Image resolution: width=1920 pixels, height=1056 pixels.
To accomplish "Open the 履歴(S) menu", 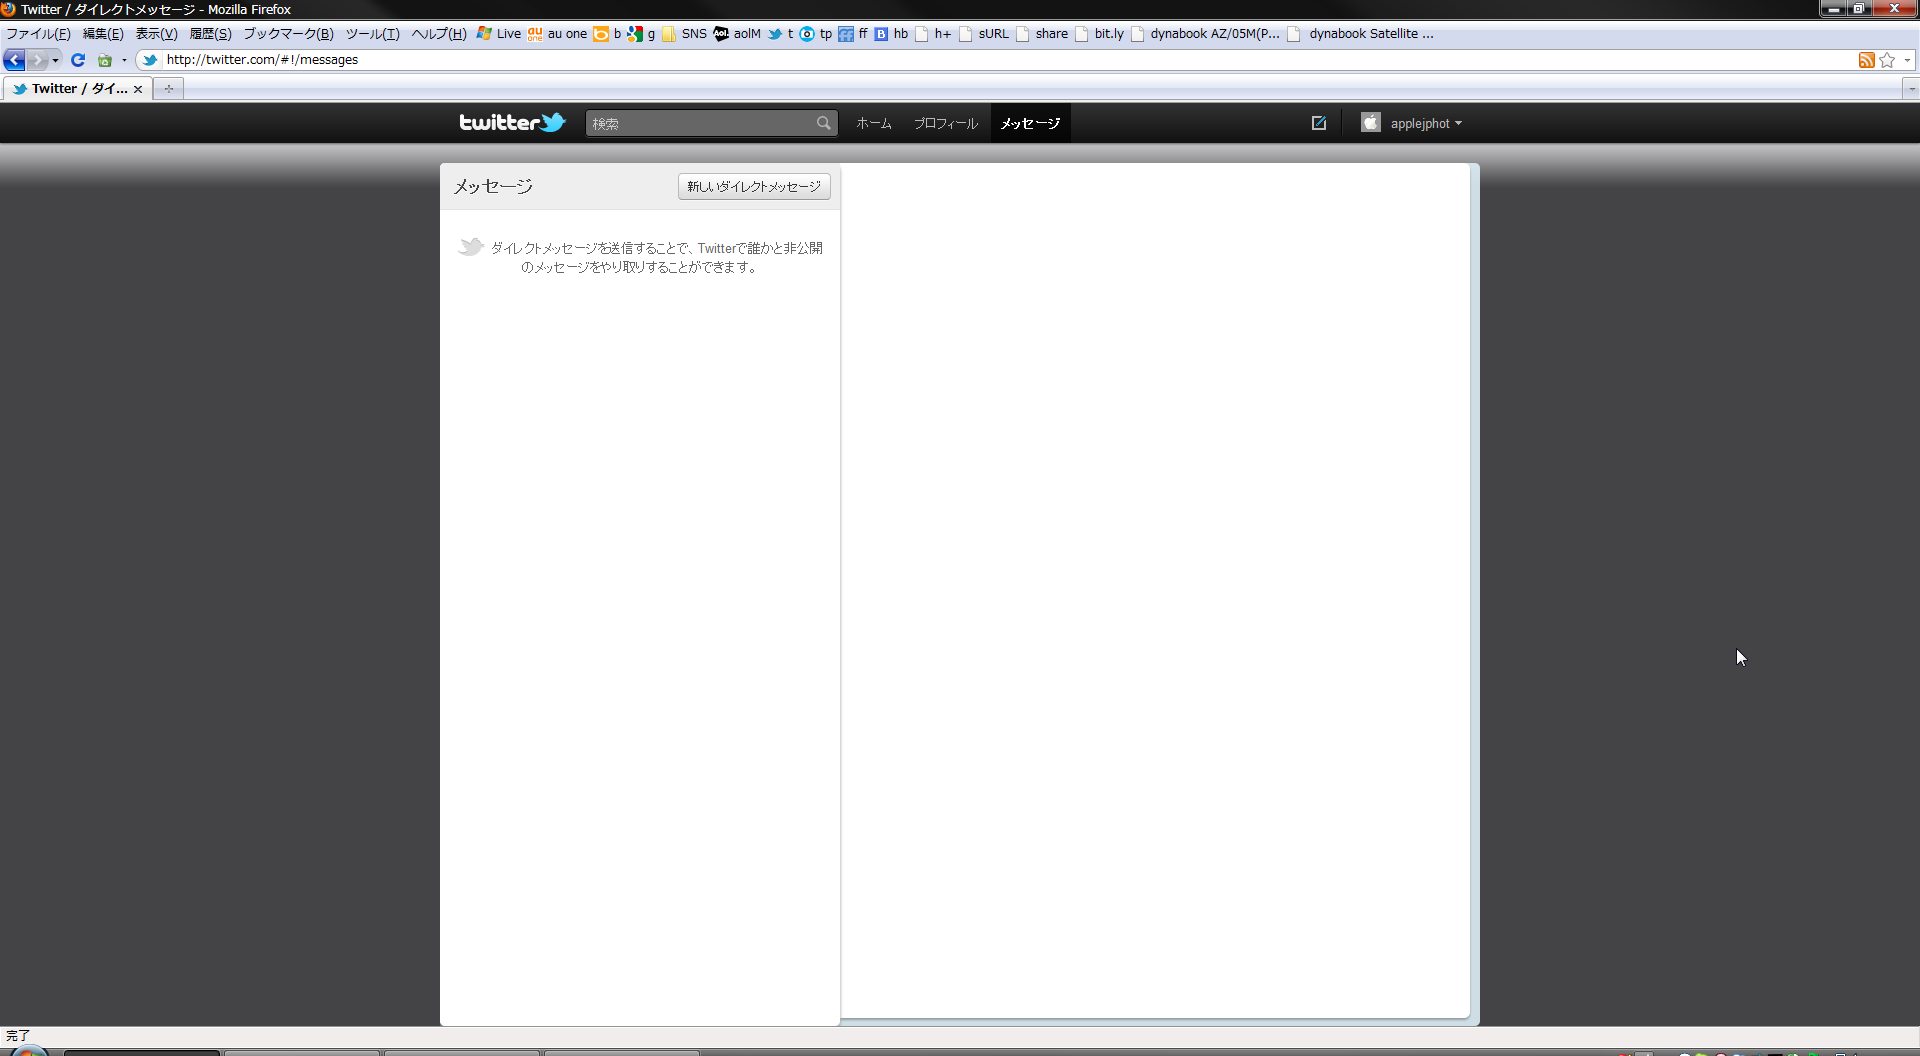I will click(x=210, y=33).
